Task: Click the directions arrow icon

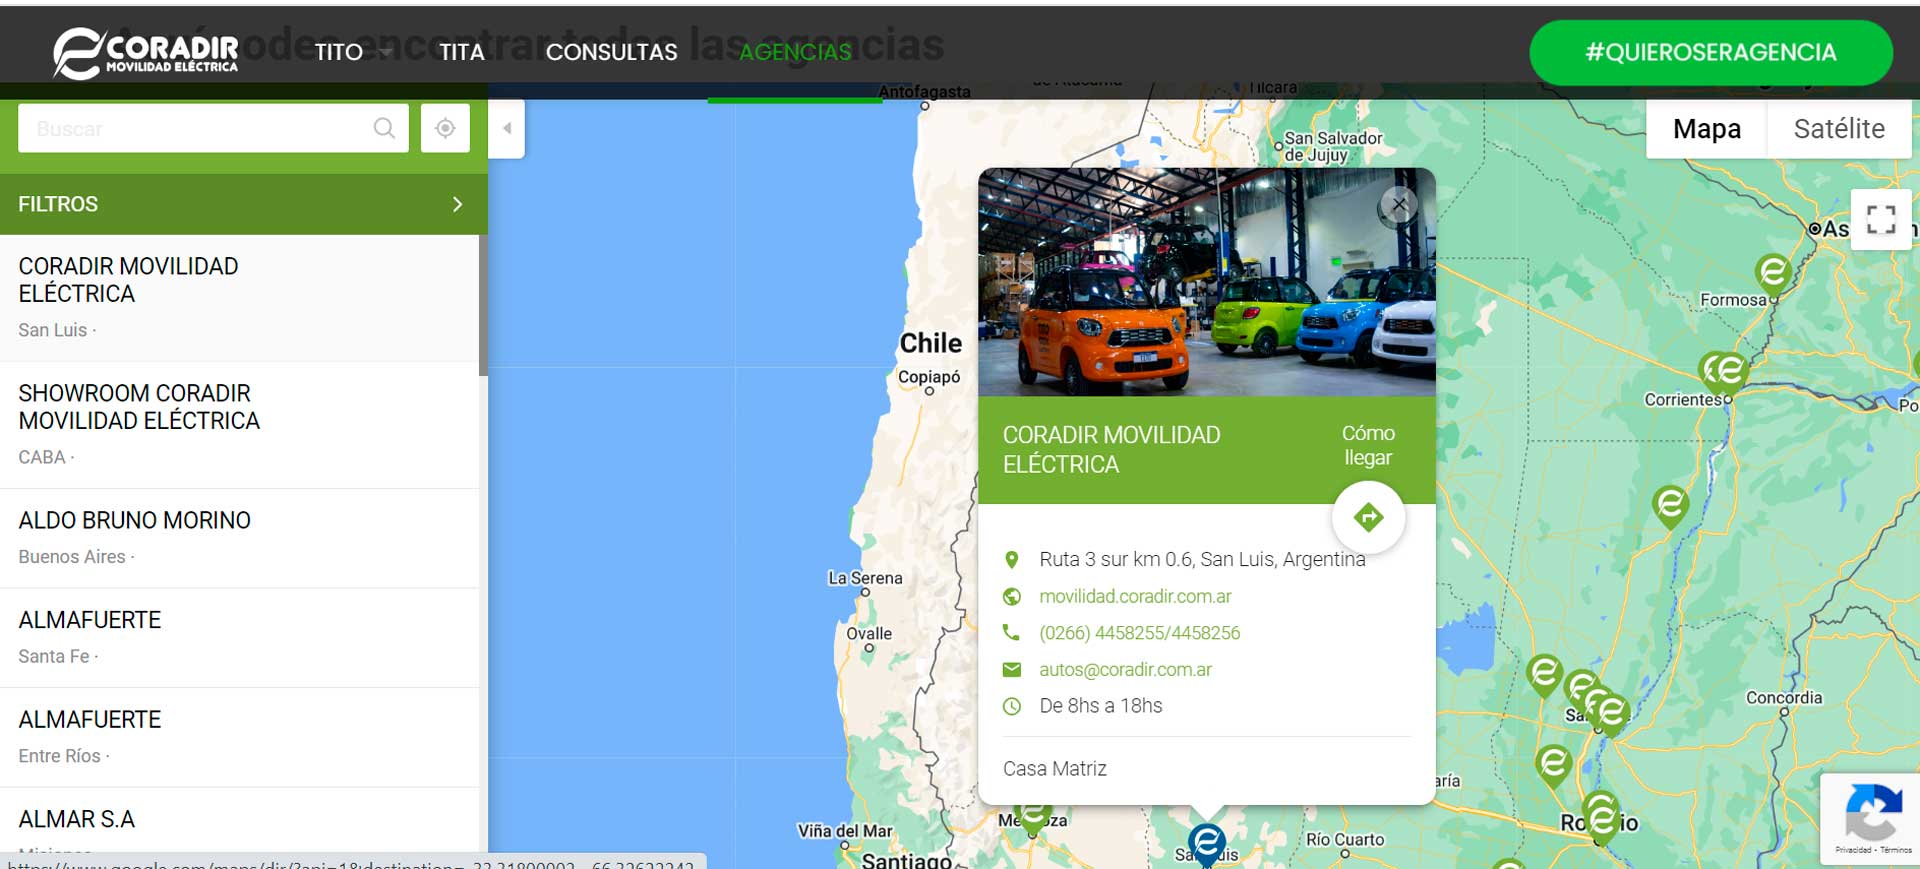Action: [x=1368, y=517]
